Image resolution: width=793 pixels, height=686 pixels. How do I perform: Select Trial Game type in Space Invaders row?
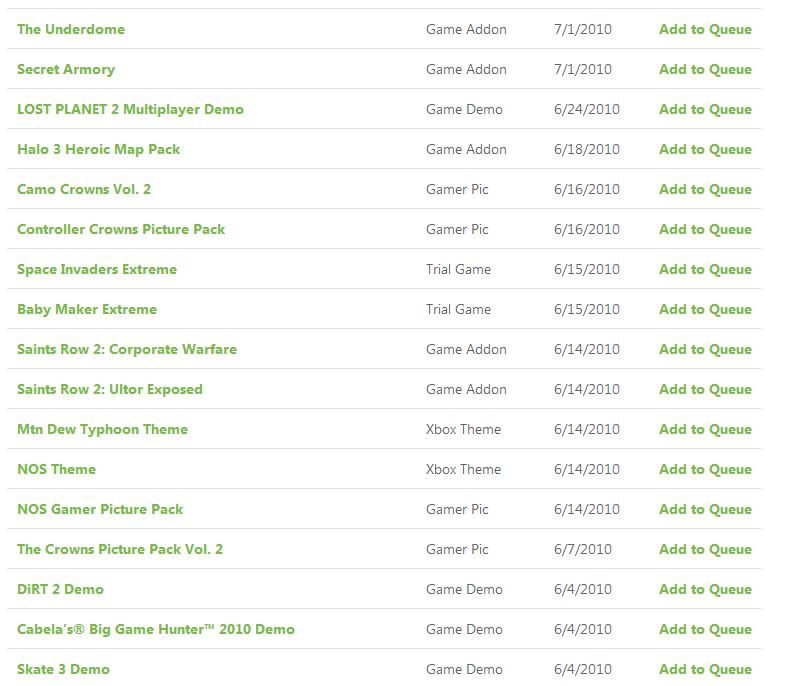pos(458,269)
